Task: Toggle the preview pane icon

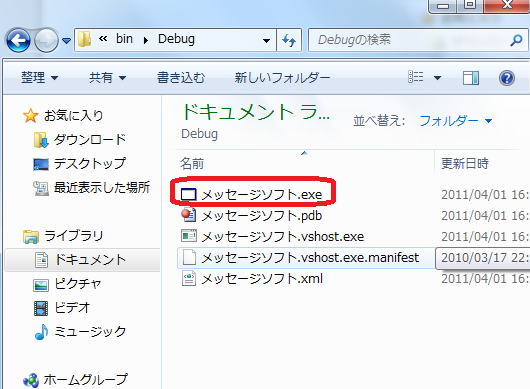Action: tap(471, 78)
